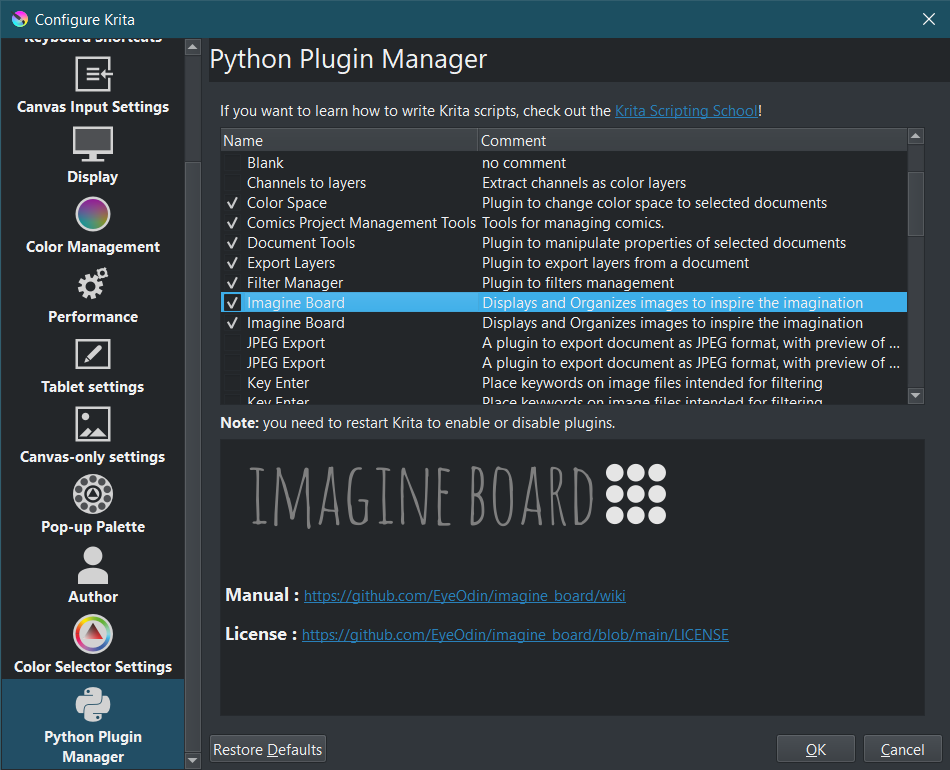
Task: Open Canvas Input Settings page icon
Action: click(93, 74)
